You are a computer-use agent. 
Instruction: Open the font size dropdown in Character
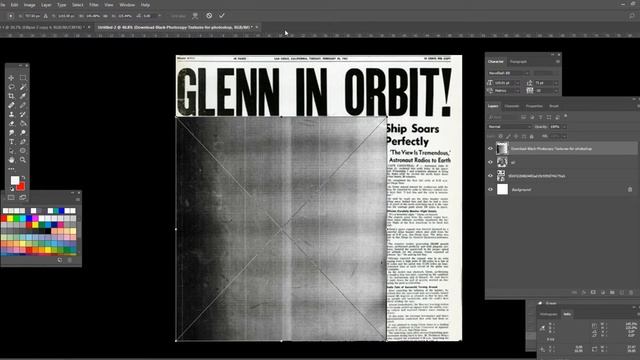tap(518, 83)
